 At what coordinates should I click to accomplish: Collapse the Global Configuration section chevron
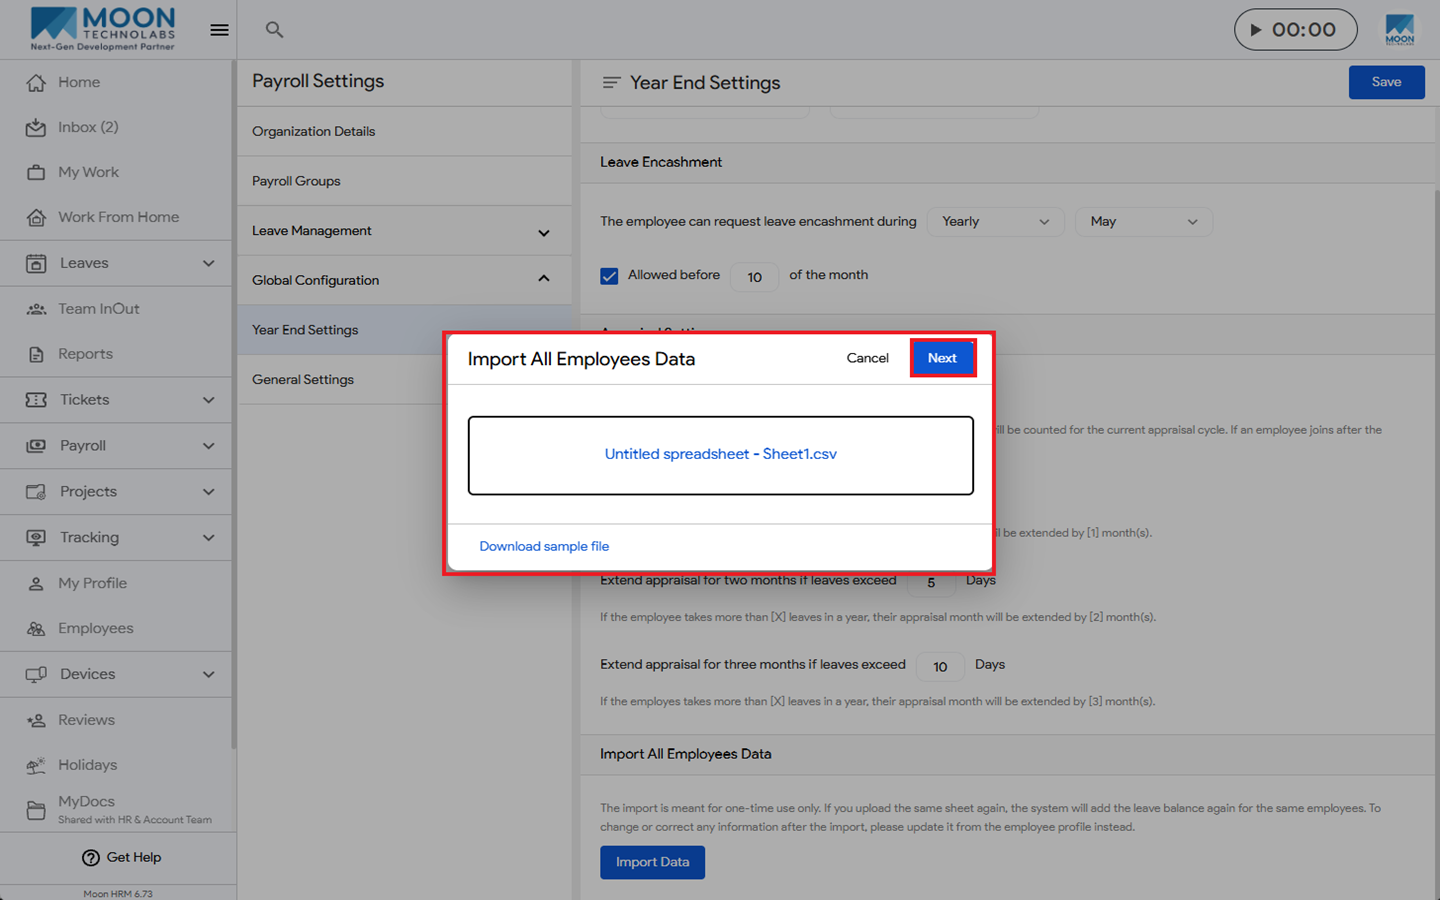pos(544,279)
